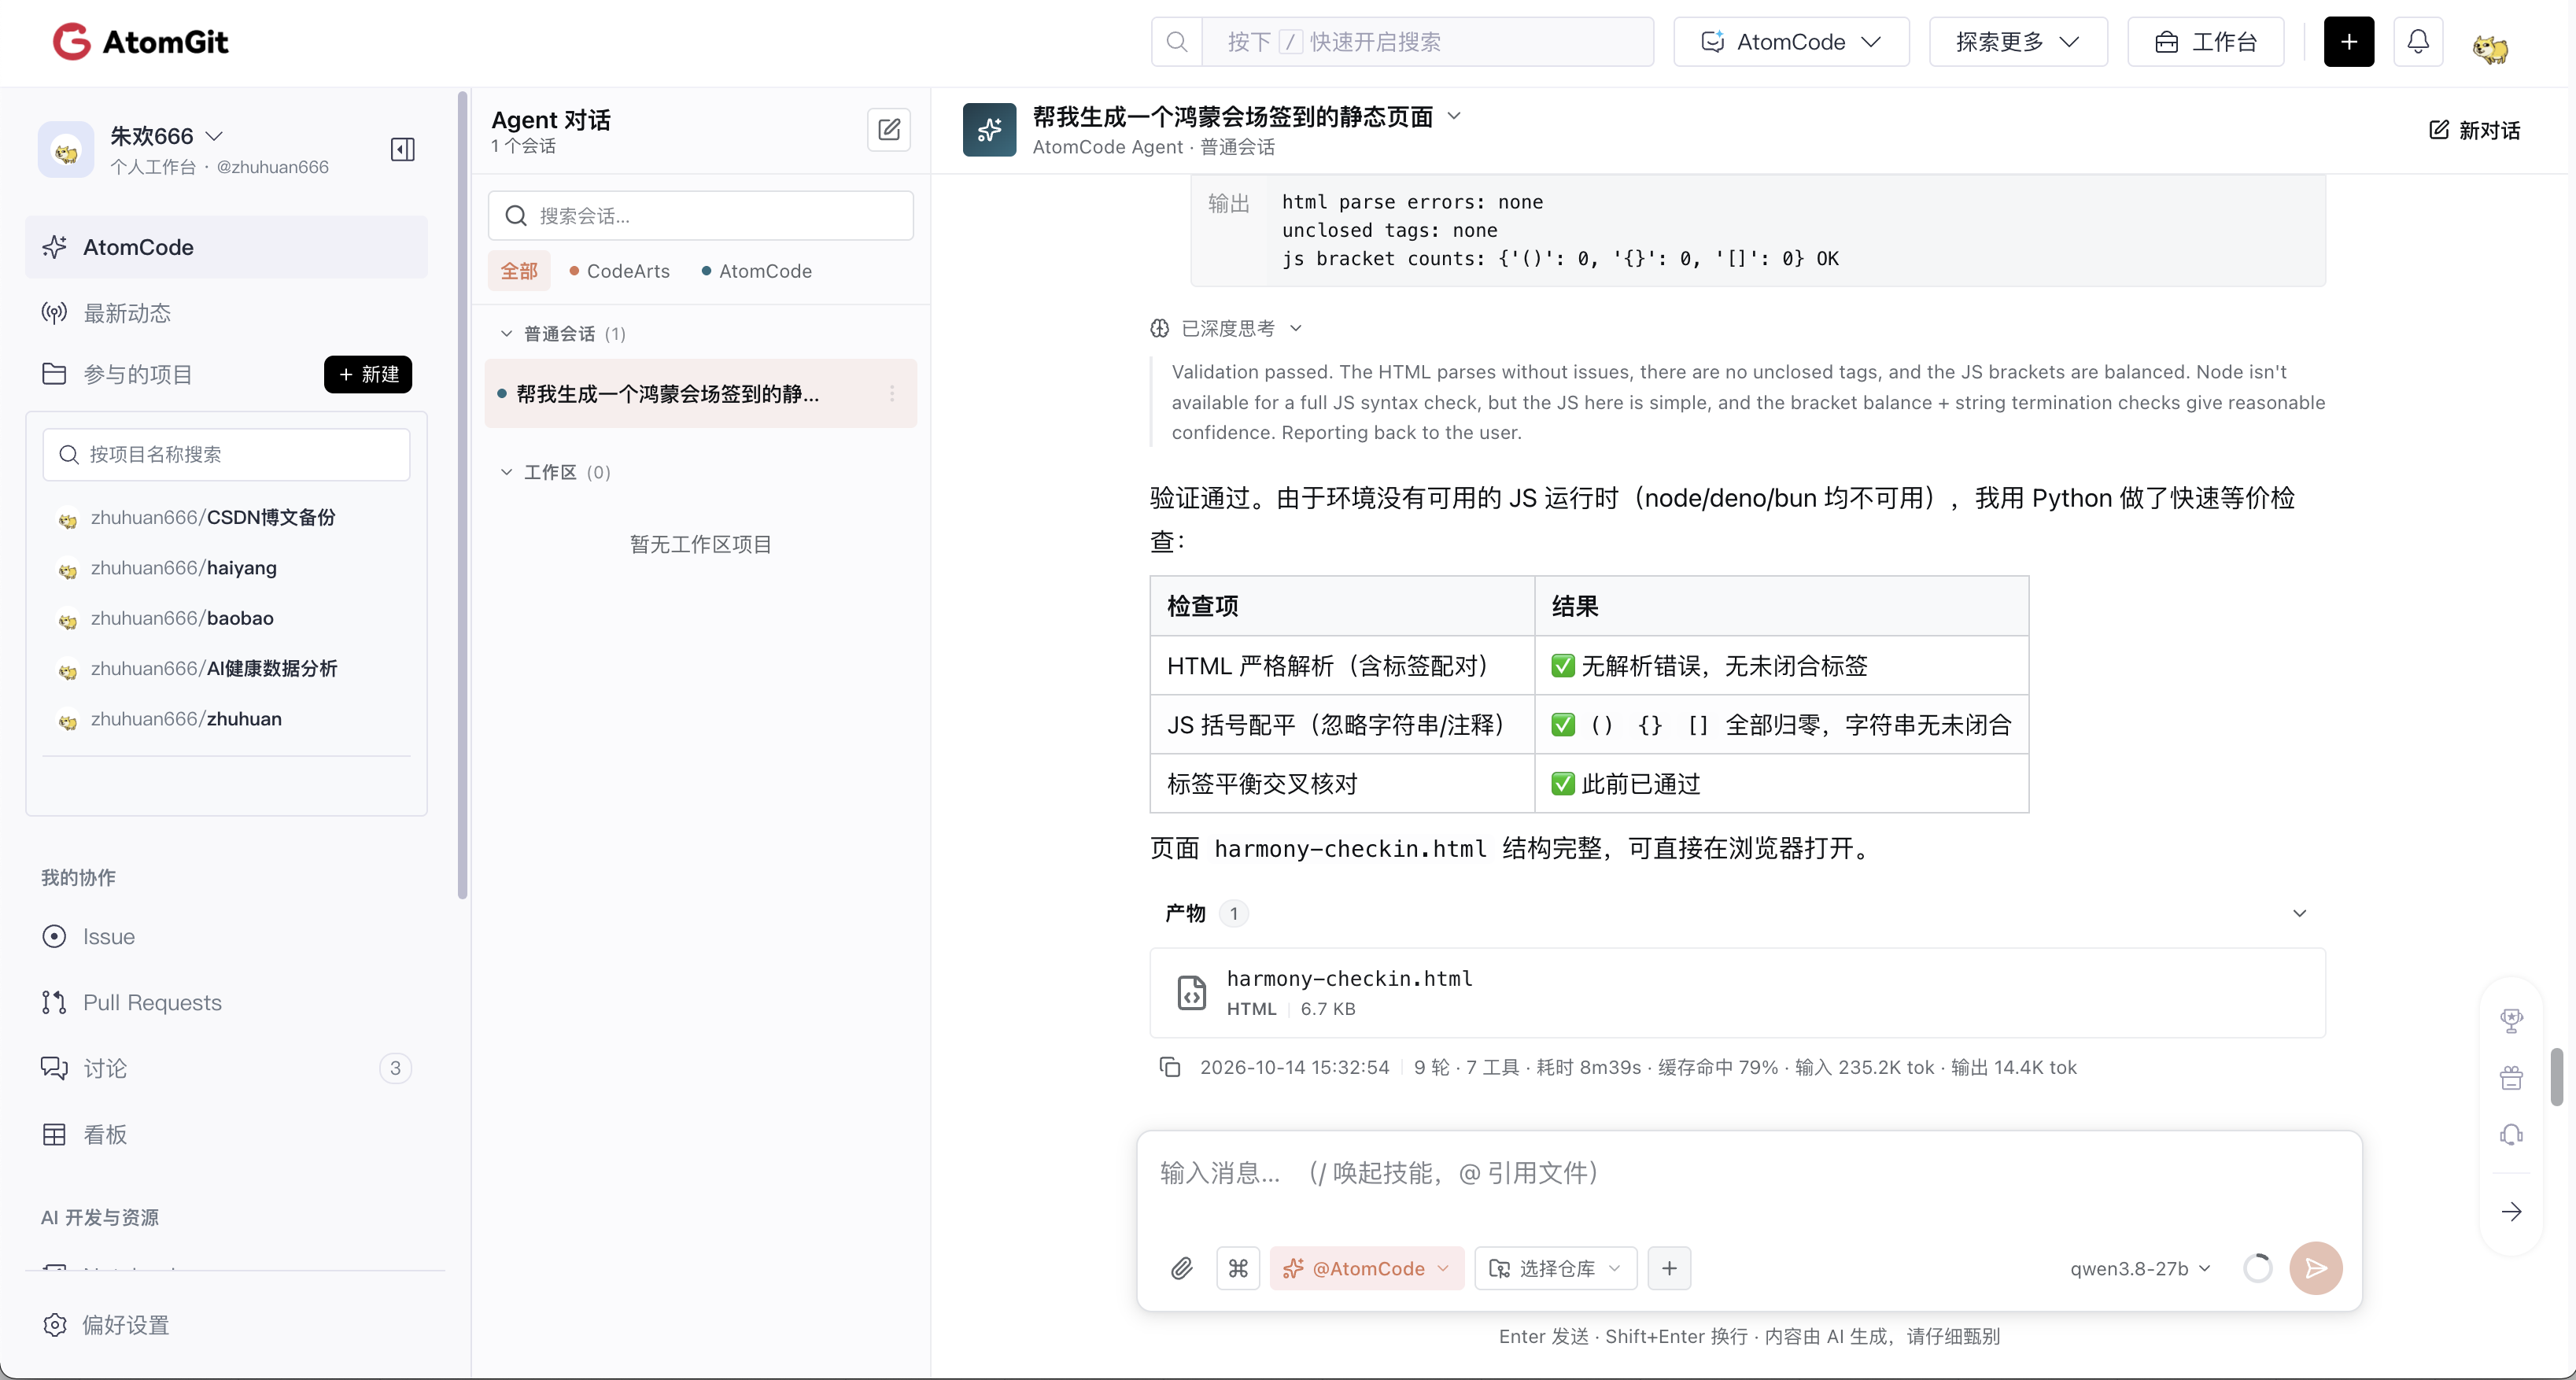Viewport: 2576px width, 1380px height.
Task: Click the search magnifier in top bar
Action: [1176, 42]
